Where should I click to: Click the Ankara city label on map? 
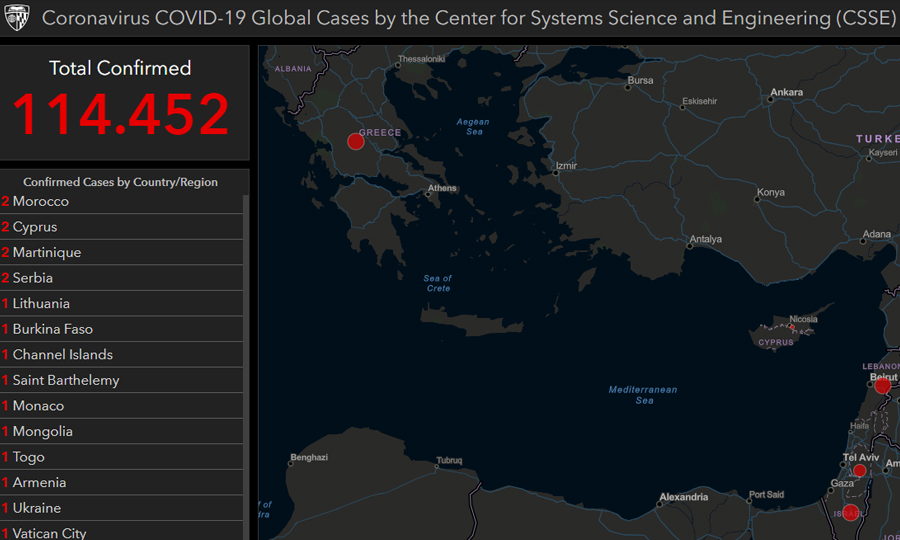tap(786, 92)
